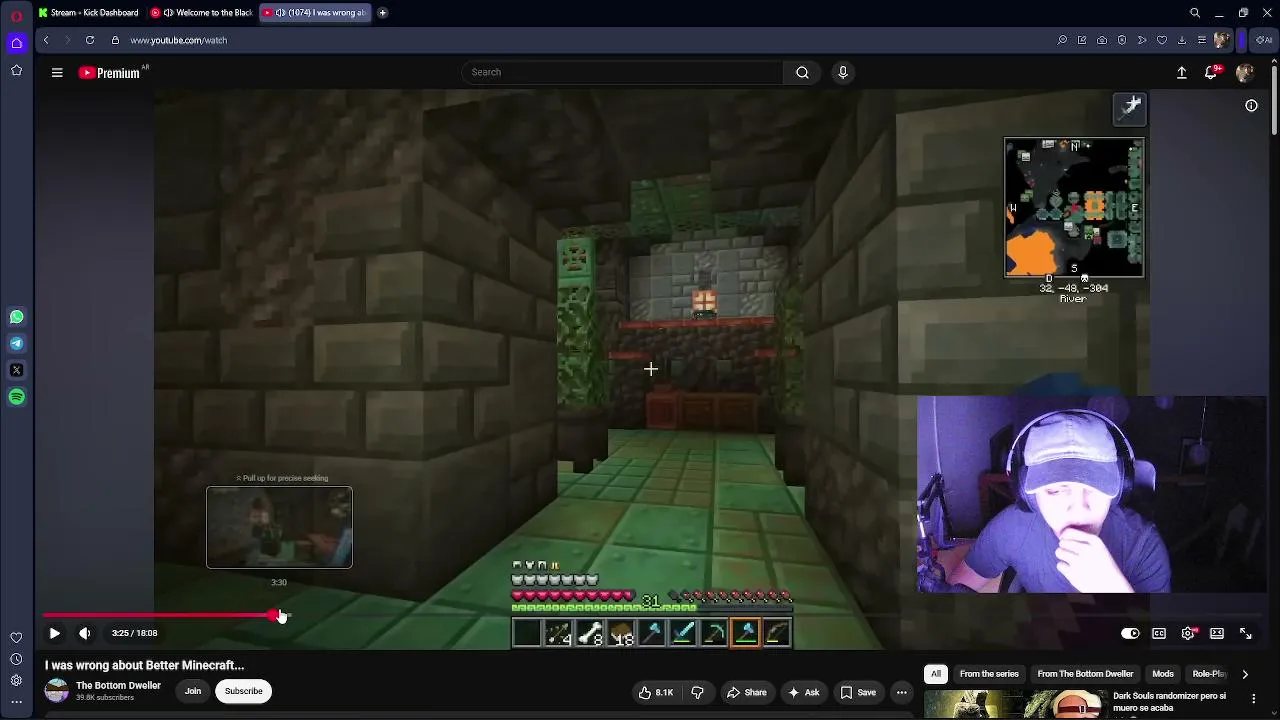1280x720 pixels.
Task: Select the 'I was wrong' YouTube tab
Action: click(315, 13)
